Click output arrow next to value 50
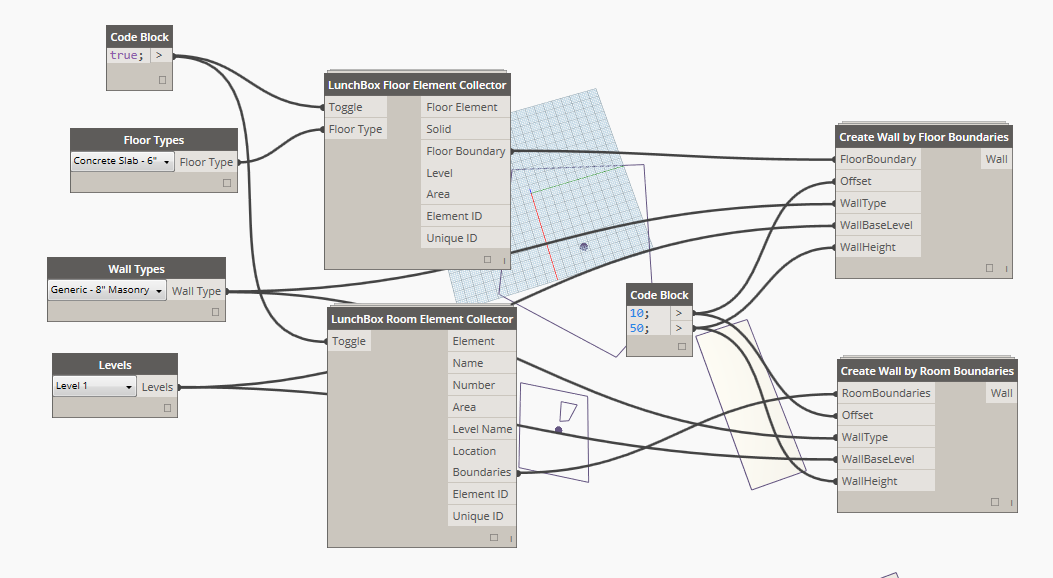This screenshot has width=1053, height=578. (x=679, y=328)
